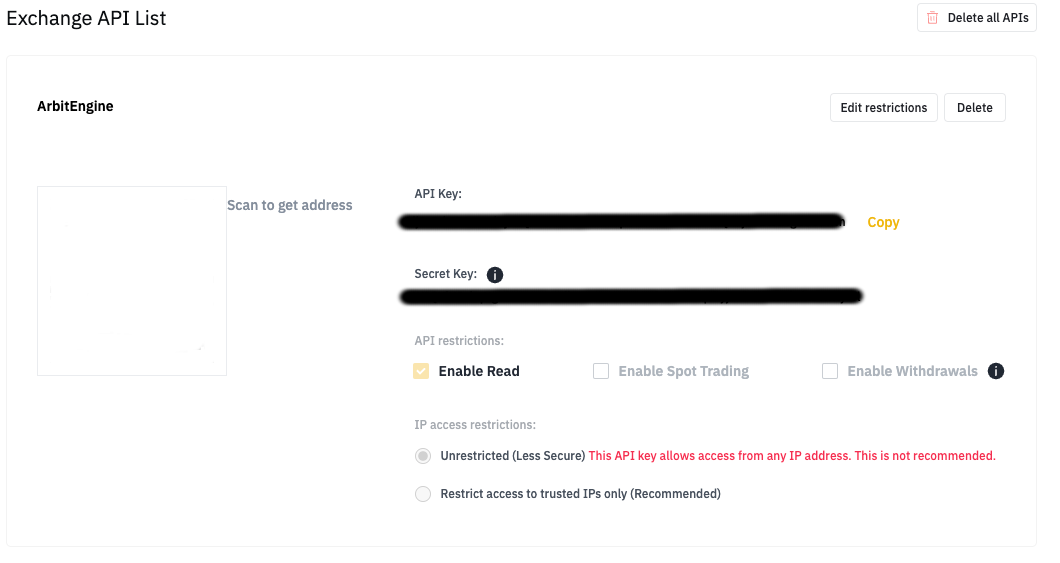Select the Unrestricted (Less Secure) radio option
Viewport: 1060px width, 563px height.
point(423,456)
